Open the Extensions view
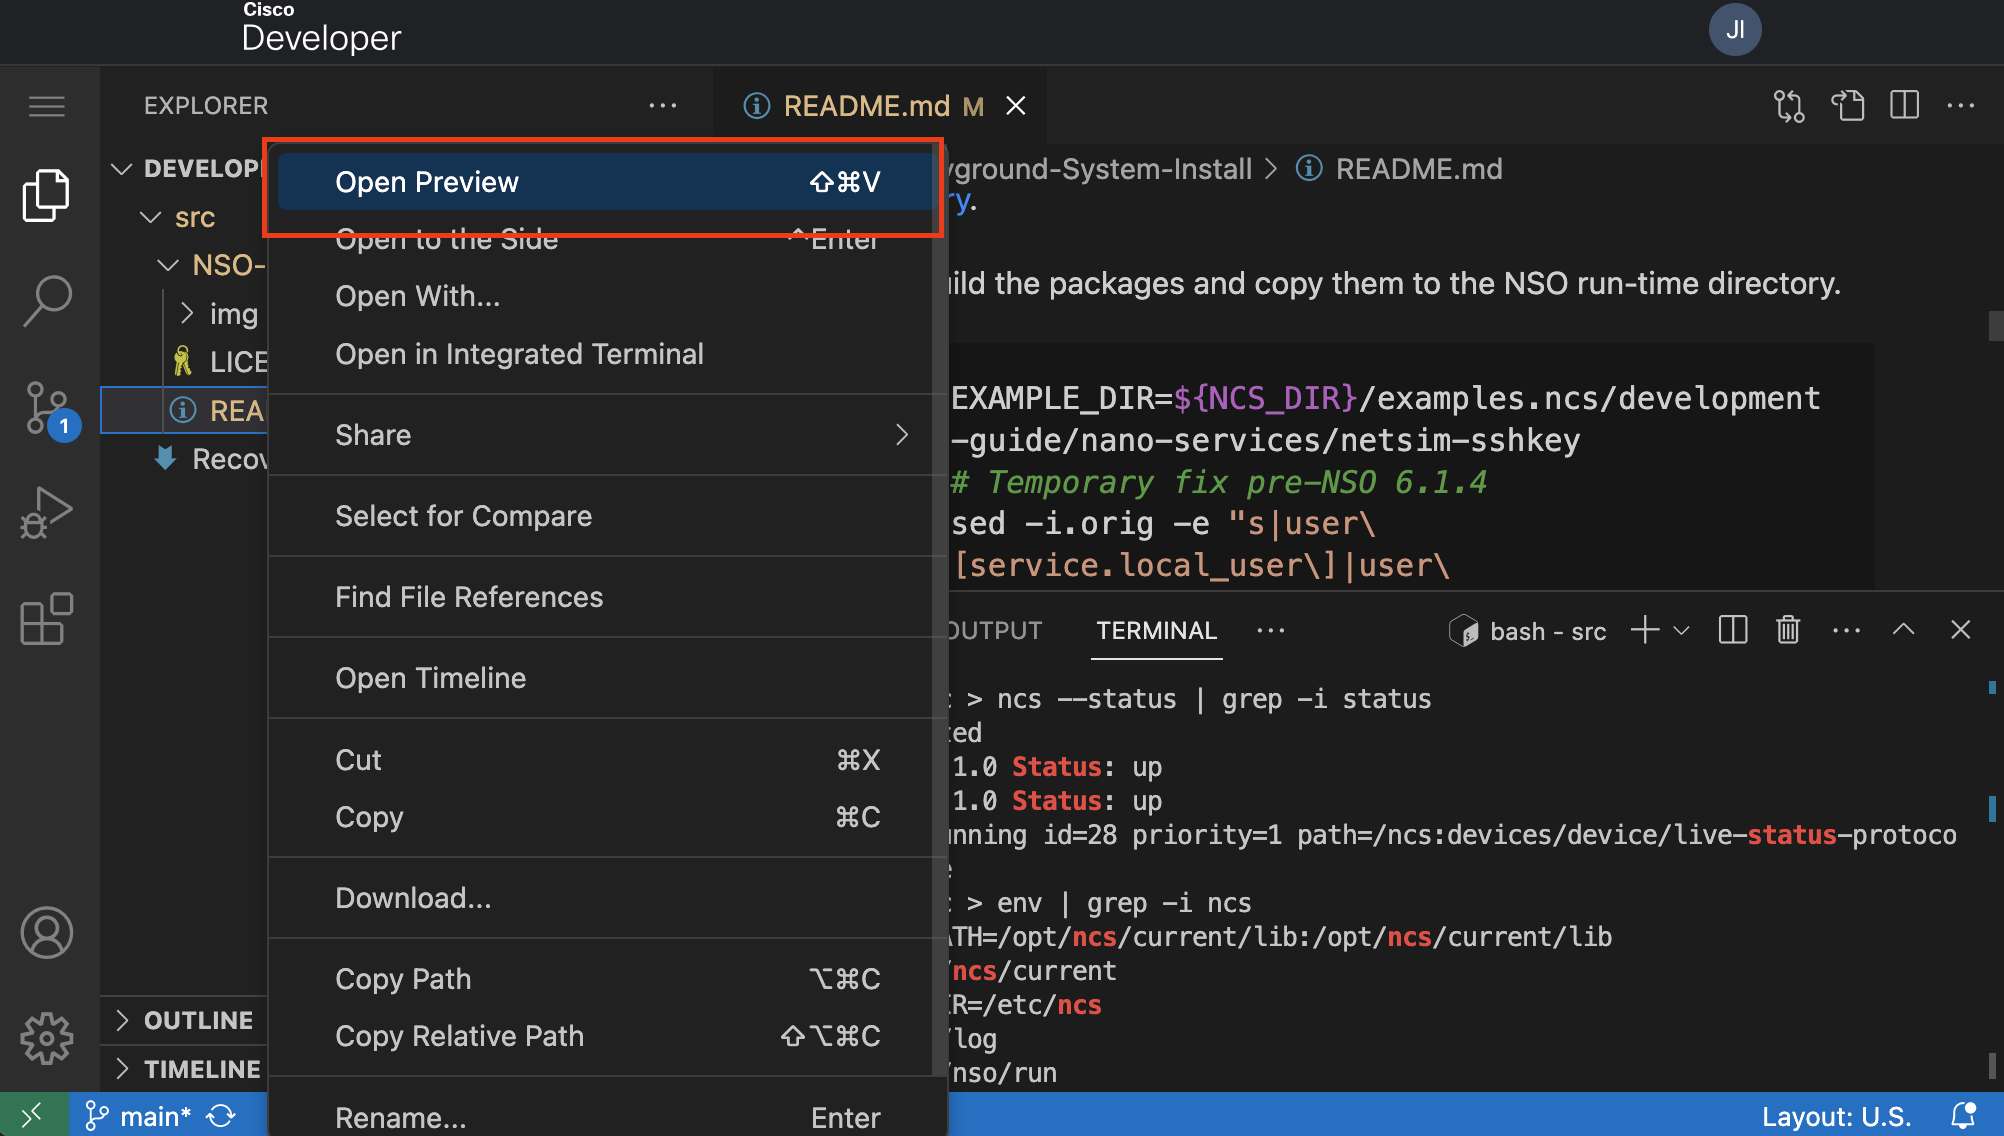Viewport: 2004px width, 1136px height. point(47,619)
